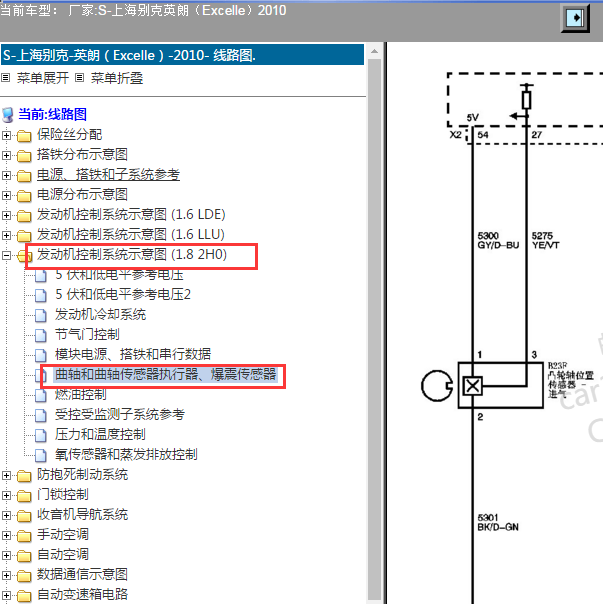603x604 pixels.
Task: Click the 收音机导航系统 folder icon
Action: click(24, 516)
